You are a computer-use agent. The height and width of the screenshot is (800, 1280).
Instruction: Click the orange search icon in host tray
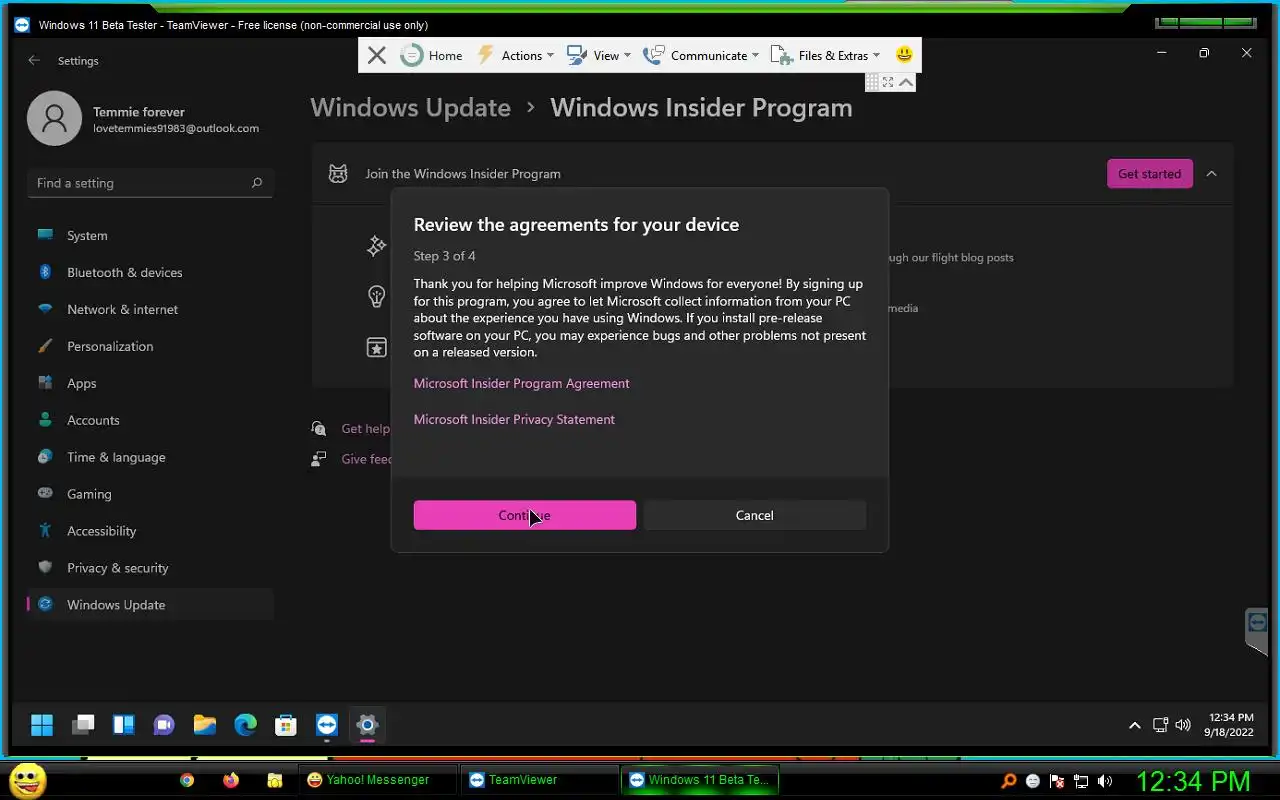click(1009, 781)
